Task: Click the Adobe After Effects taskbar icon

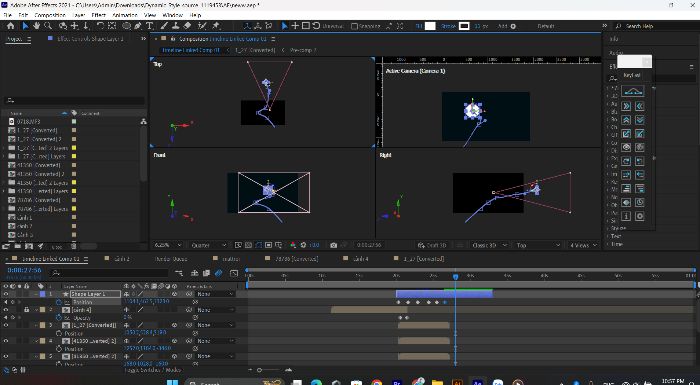Action: 477,382
